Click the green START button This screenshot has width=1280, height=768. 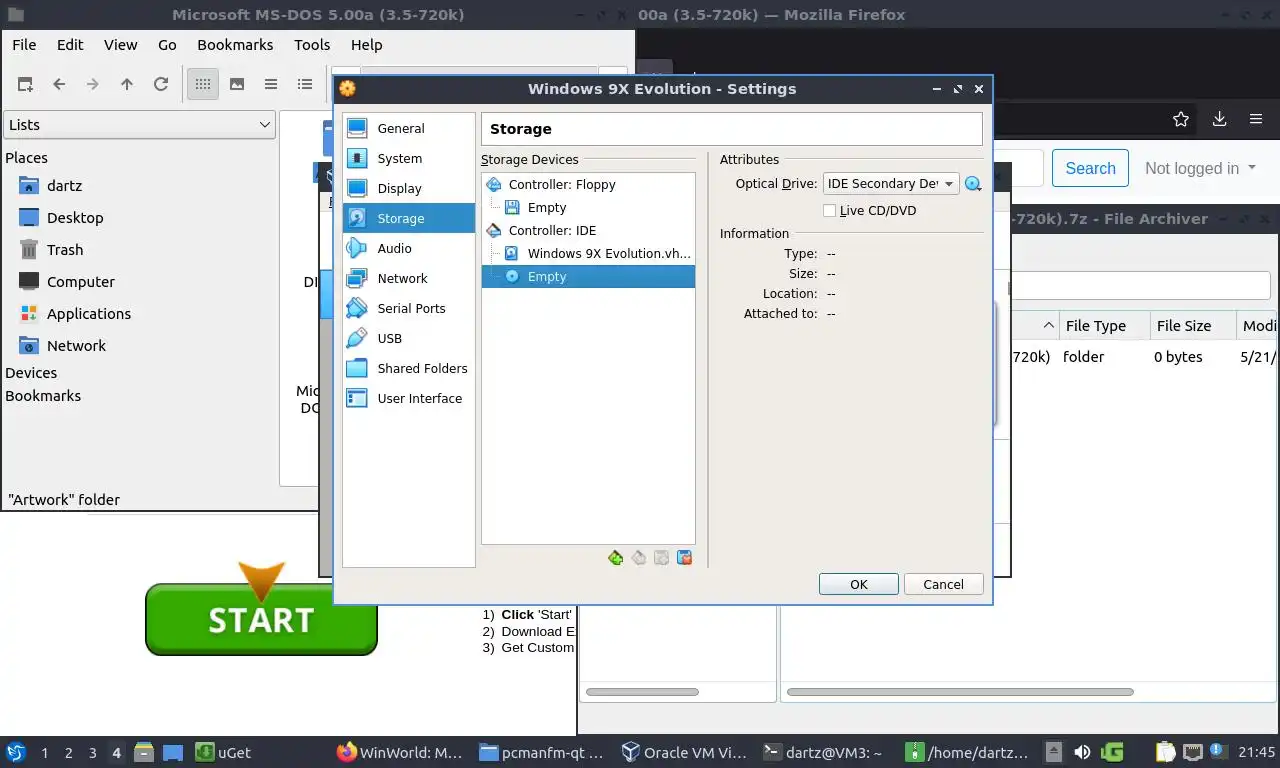click(261, 619)
